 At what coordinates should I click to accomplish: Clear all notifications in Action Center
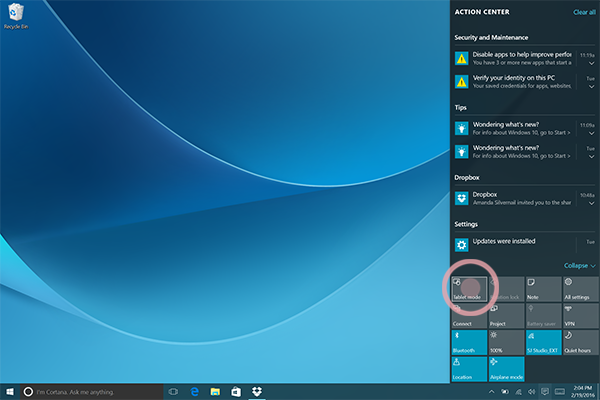coord(584,12)
